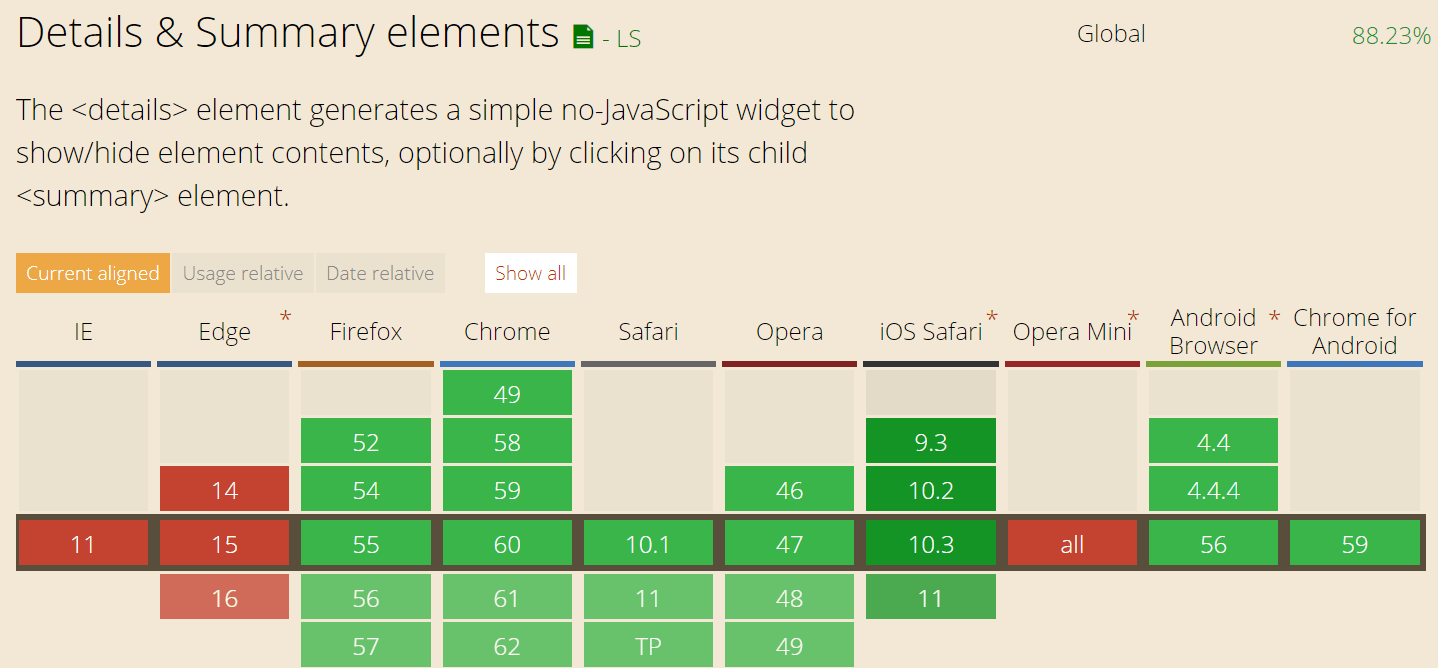
Task: Click the Firefox 56 cell
Action: [x=366, y=598]
